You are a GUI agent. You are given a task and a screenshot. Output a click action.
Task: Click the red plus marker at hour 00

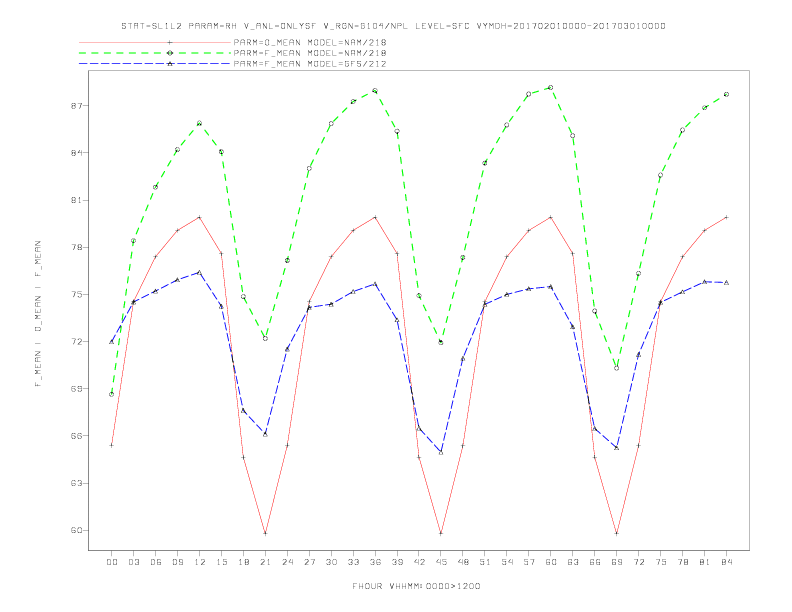(112, 445)
